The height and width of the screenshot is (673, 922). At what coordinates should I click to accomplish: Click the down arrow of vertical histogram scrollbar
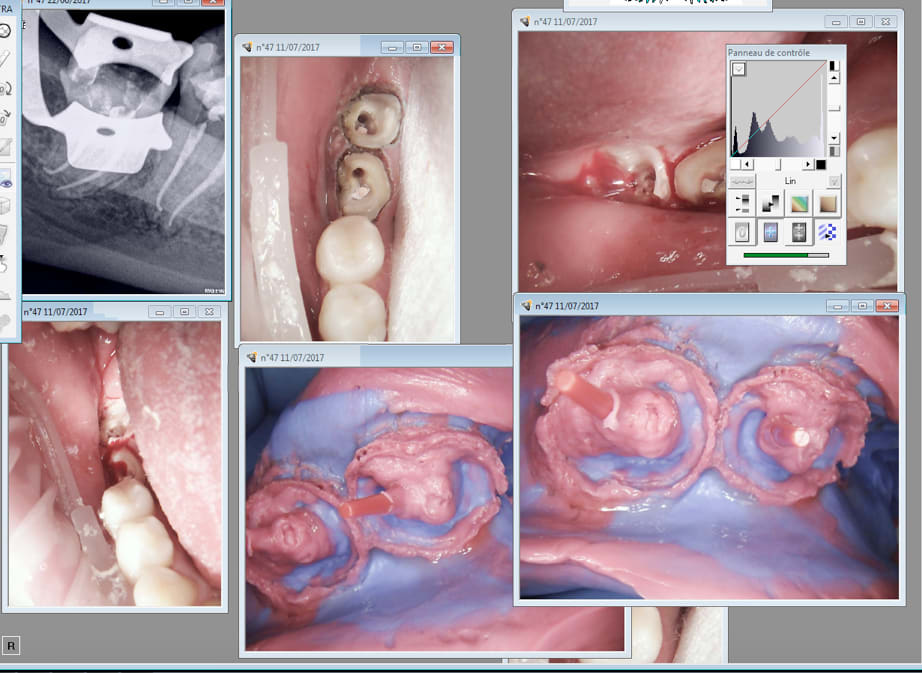click(x=834, y=138)
